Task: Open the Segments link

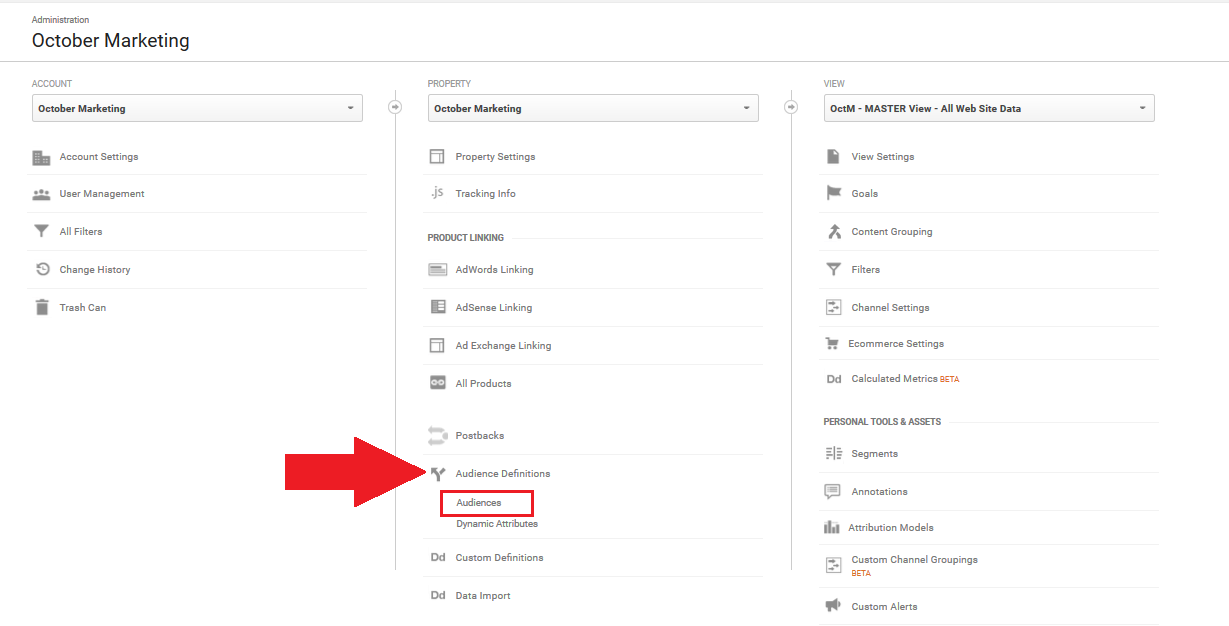Action: 875,454
